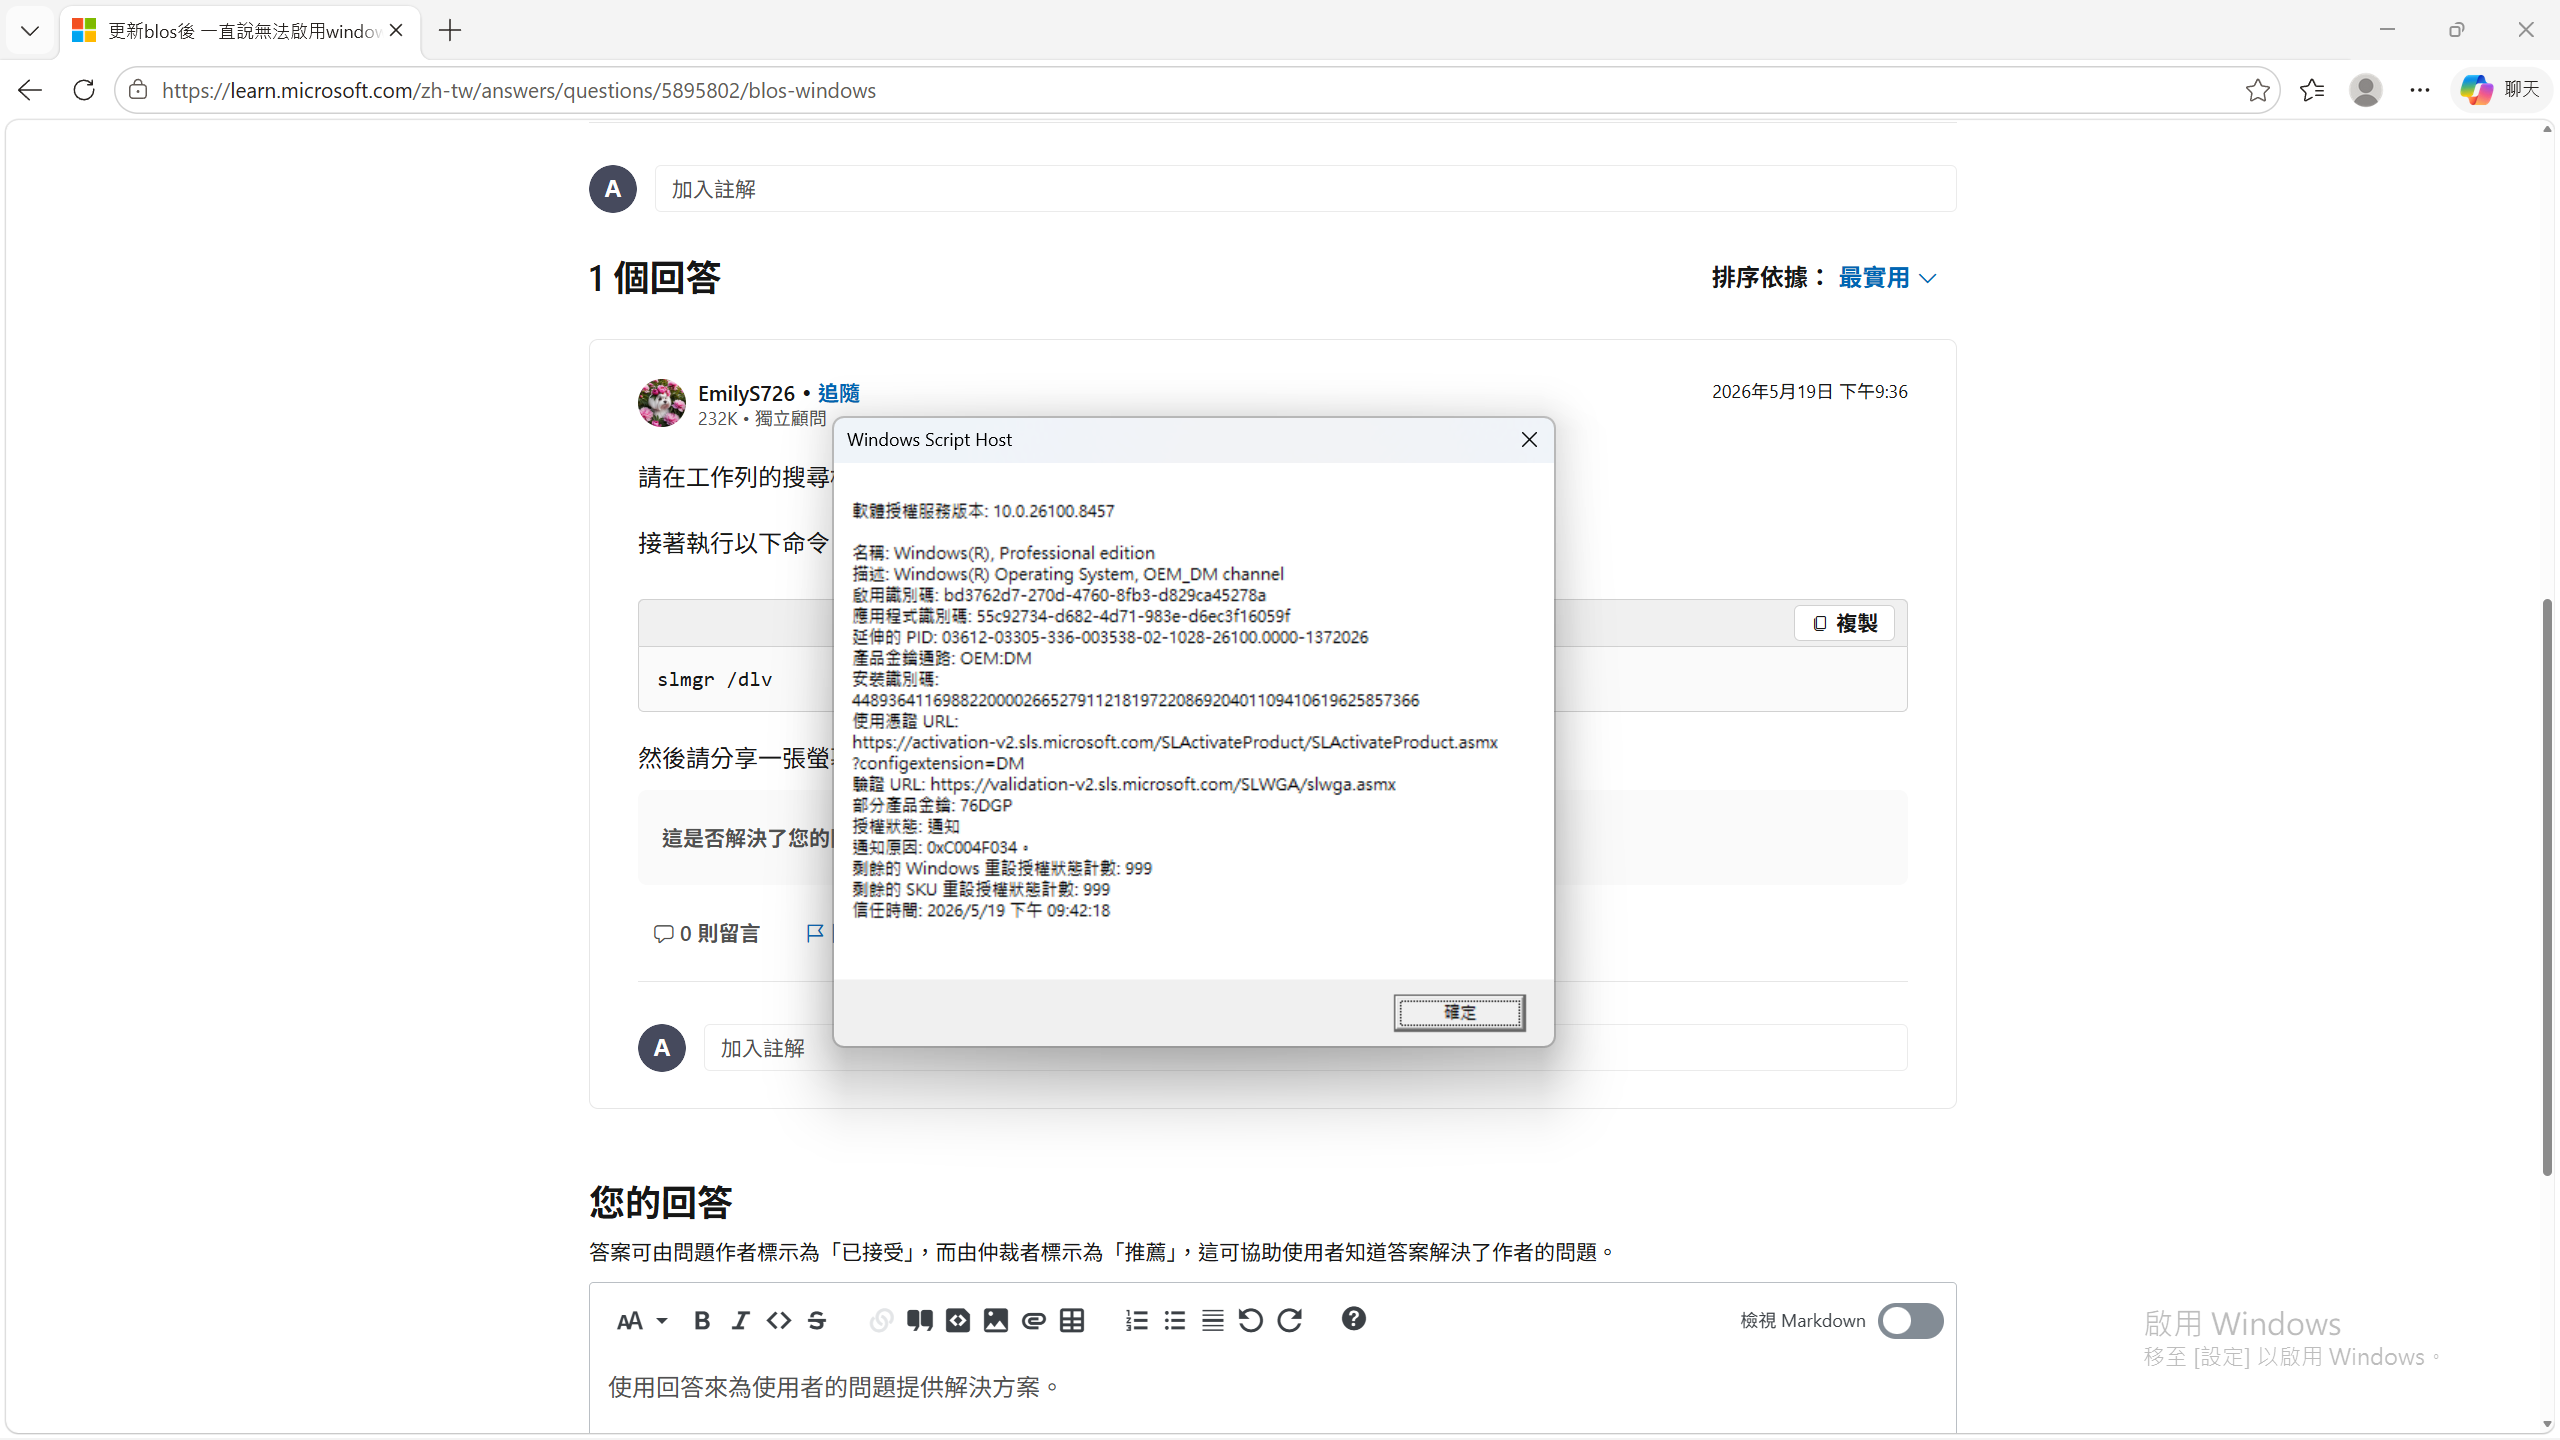2560x1440 pixels.
Task: Click the 通知原因: 0xC004F034 line
Action: (x=940, y=847)
